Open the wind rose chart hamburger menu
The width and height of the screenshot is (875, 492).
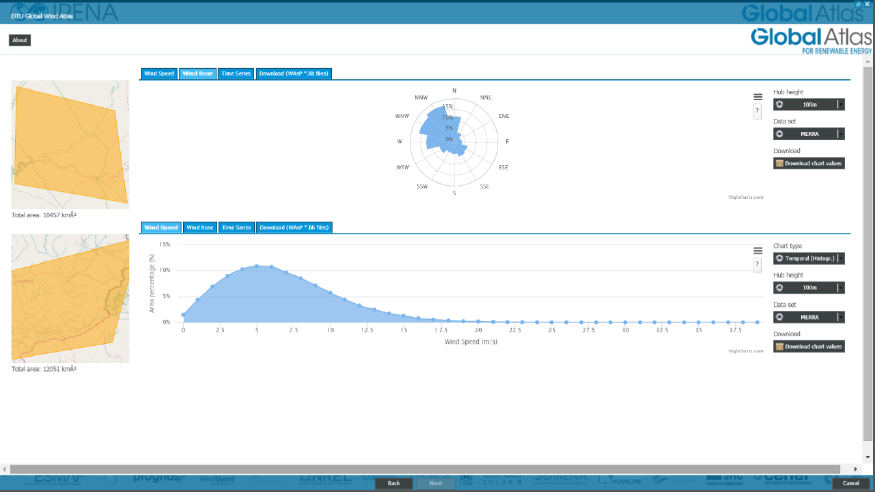[758, 96]
